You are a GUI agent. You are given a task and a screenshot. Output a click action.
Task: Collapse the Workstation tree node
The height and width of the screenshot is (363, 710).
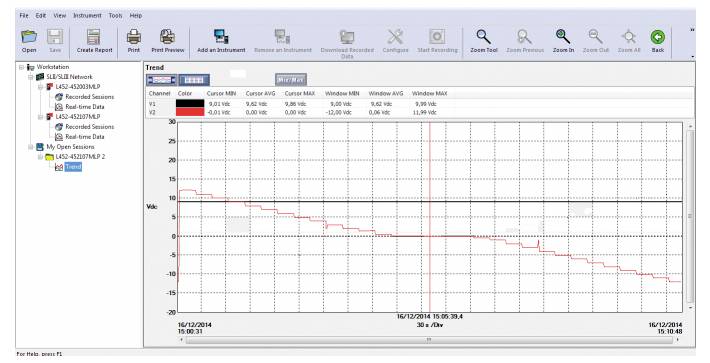click(x=21, y=67)
